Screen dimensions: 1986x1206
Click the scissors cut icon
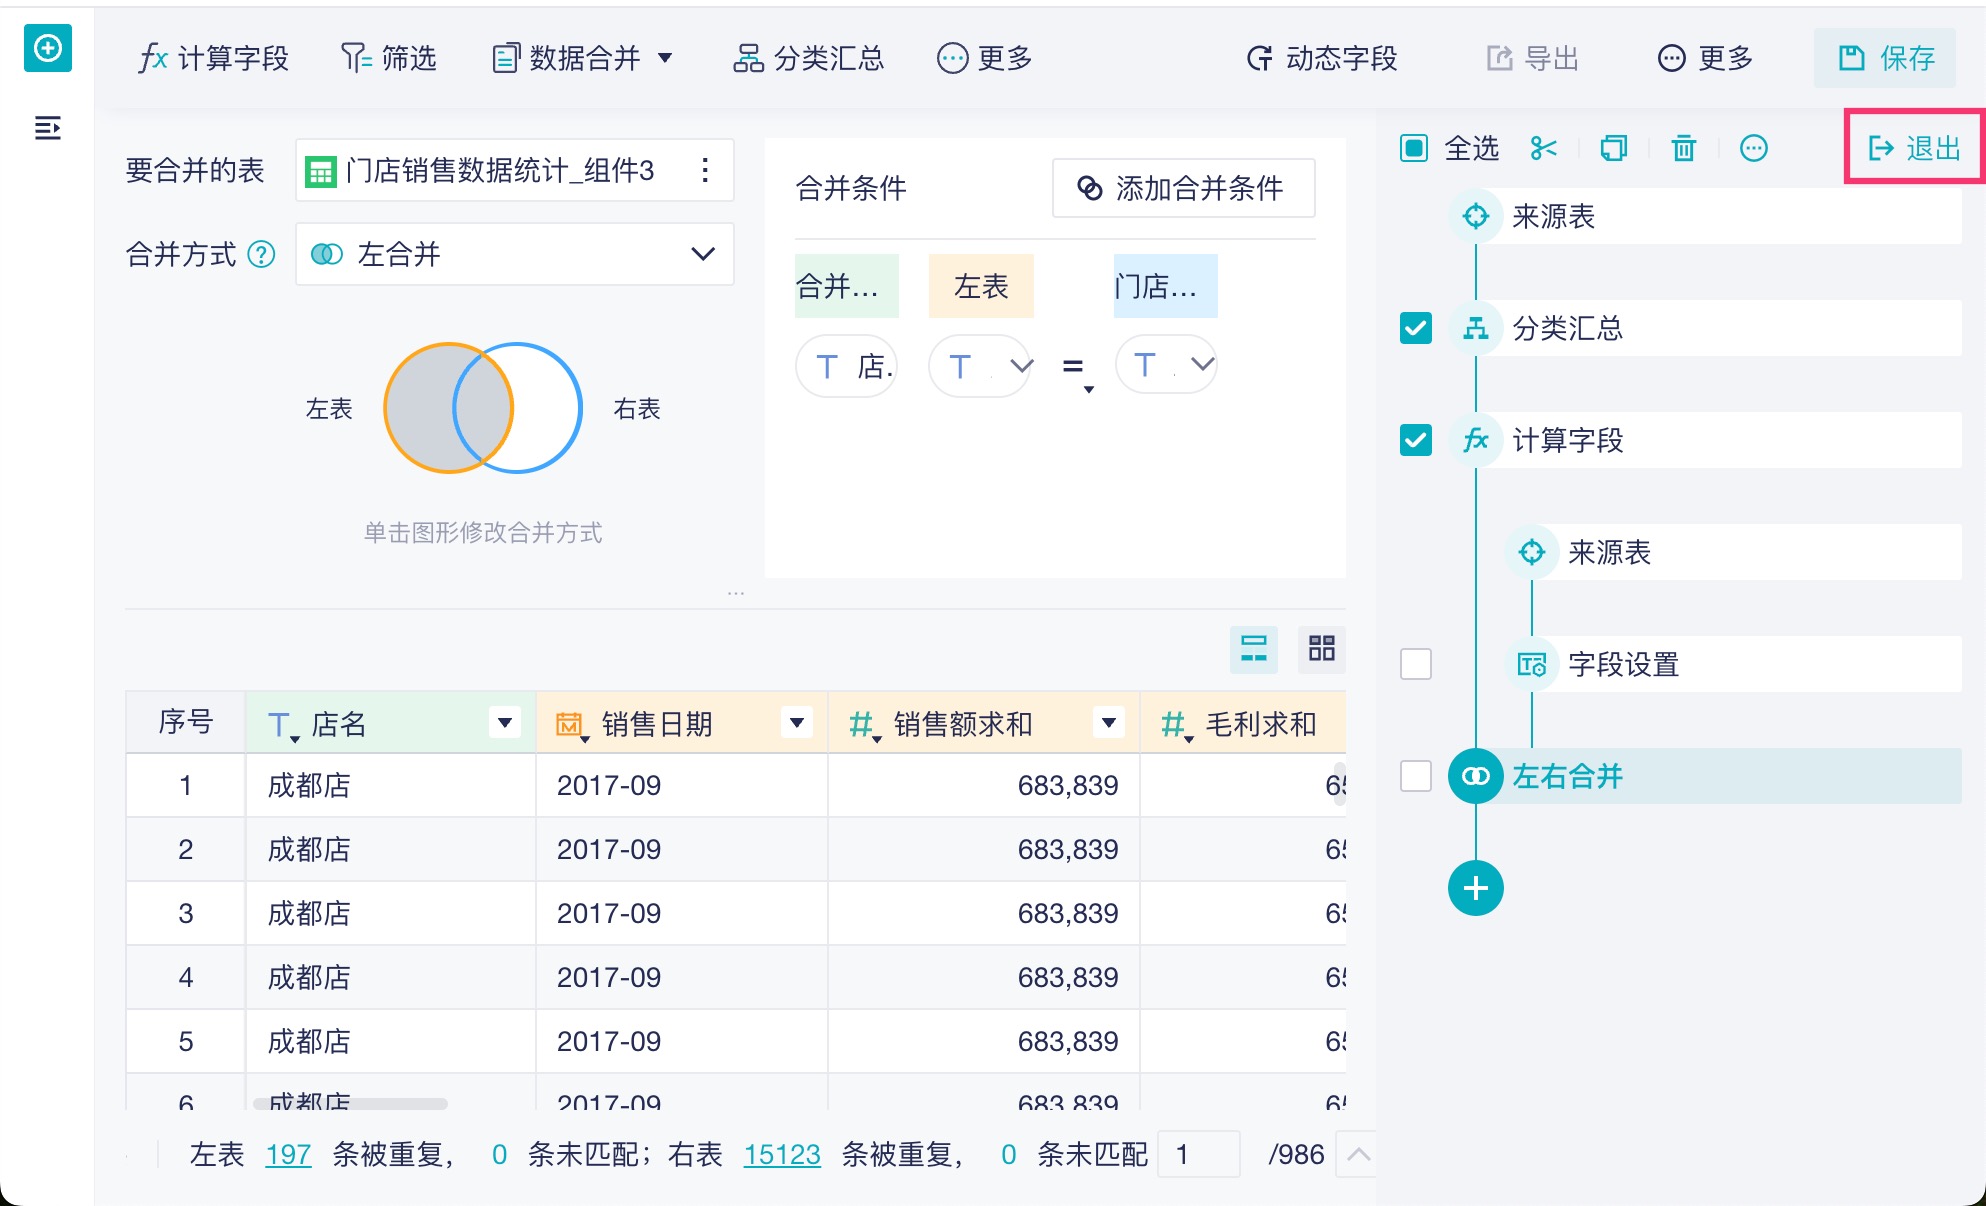point(1543,149)
